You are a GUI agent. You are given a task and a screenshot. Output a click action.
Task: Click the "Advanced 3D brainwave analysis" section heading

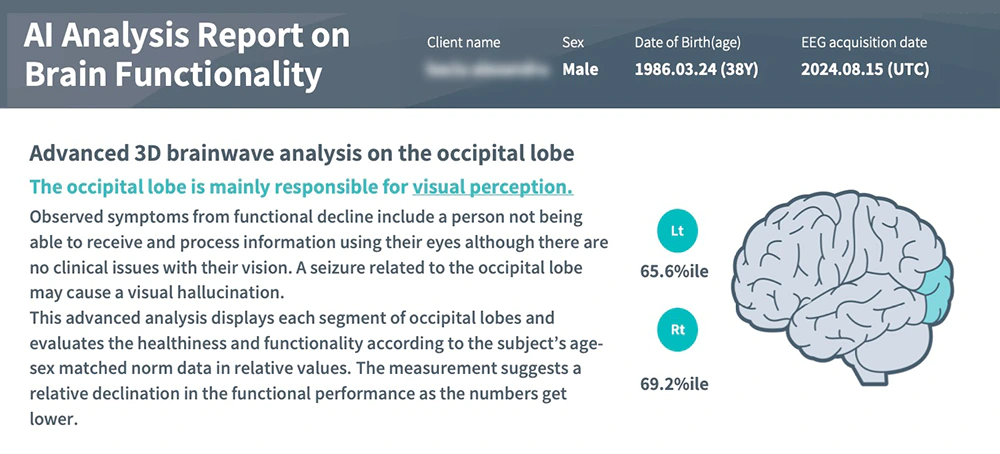coord(301,154)
